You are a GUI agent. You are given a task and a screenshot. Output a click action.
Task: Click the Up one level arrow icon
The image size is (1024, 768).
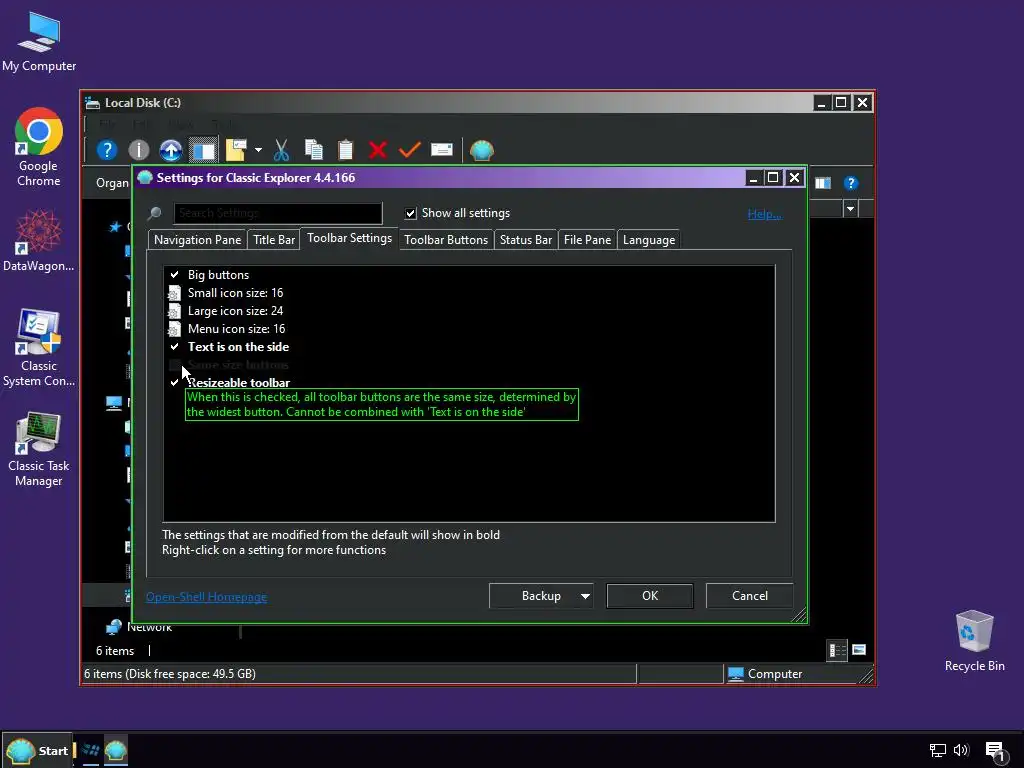171,150
